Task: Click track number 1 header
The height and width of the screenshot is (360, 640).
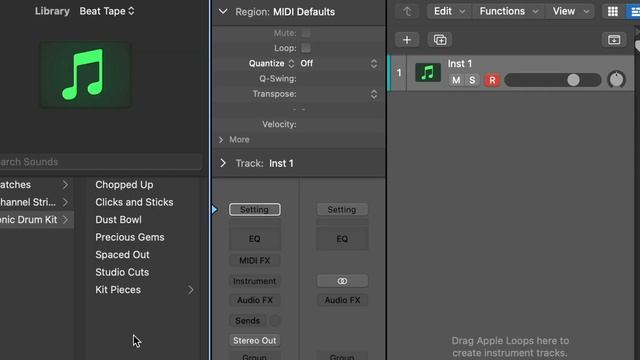Action: (399, 73)
